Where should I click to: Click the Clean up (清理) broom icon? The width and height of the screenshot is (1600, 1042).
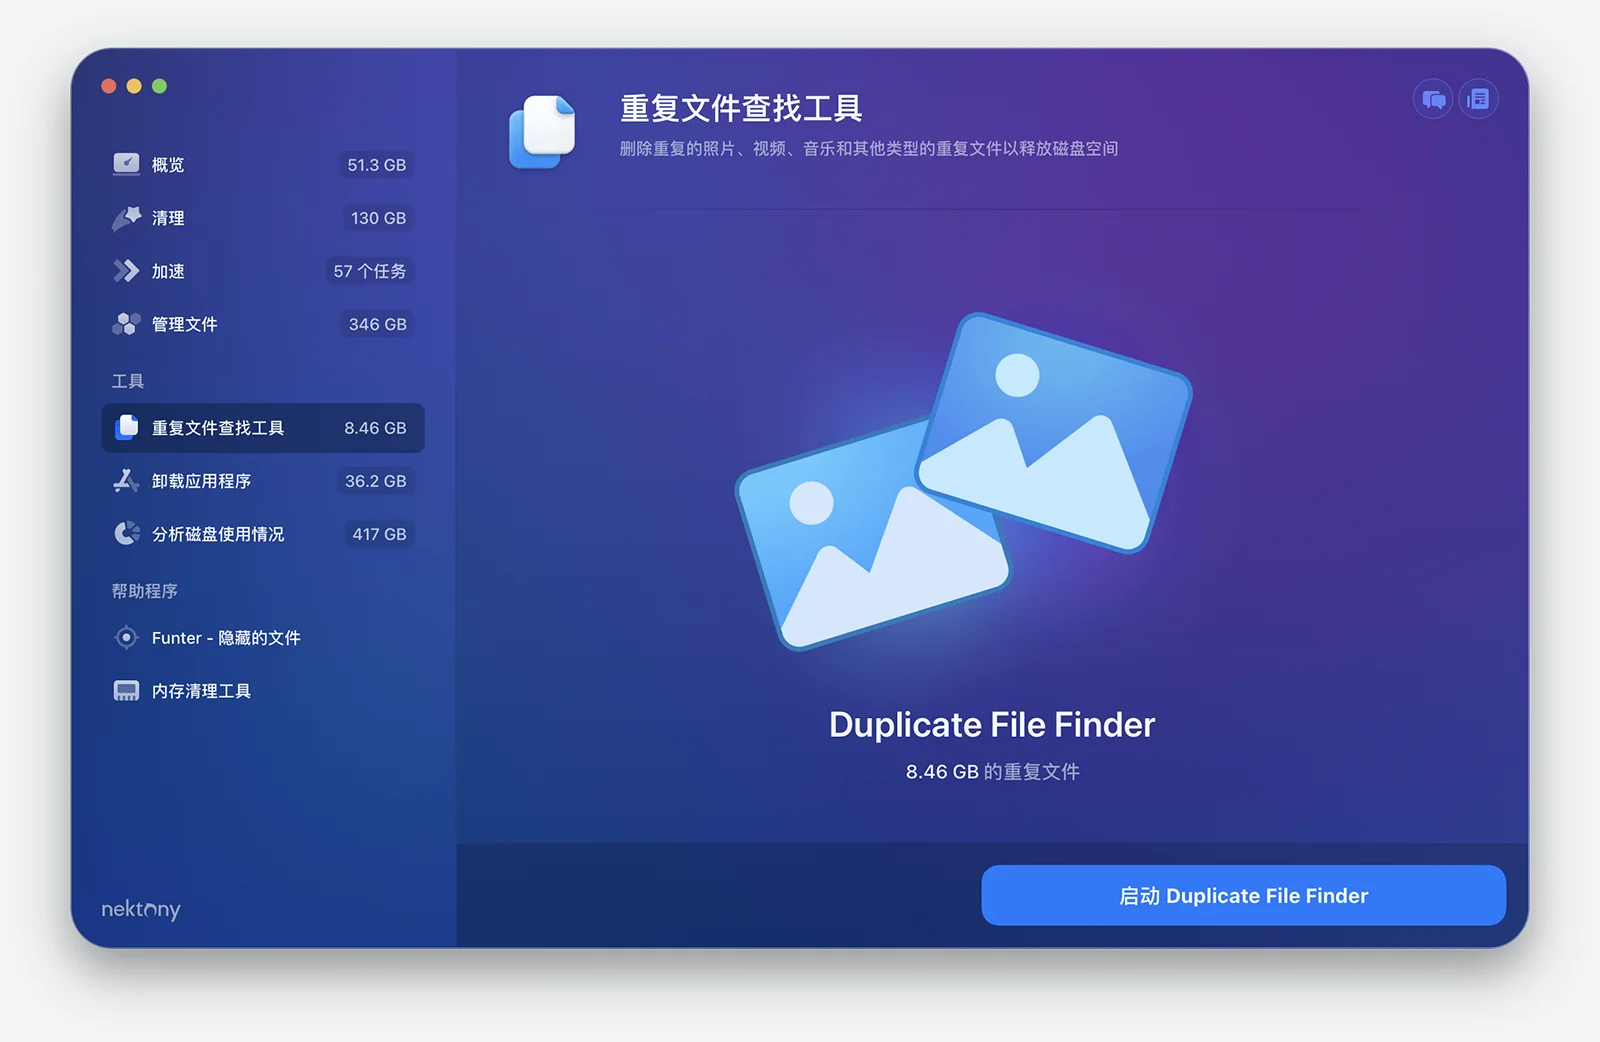pos(126,218)
